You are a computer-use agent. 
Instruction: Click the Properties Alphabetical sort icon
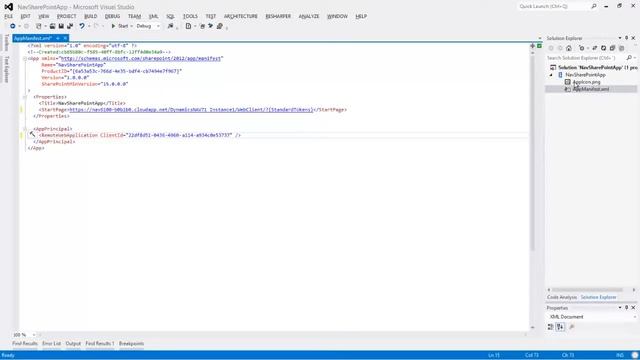pos(560,327)
